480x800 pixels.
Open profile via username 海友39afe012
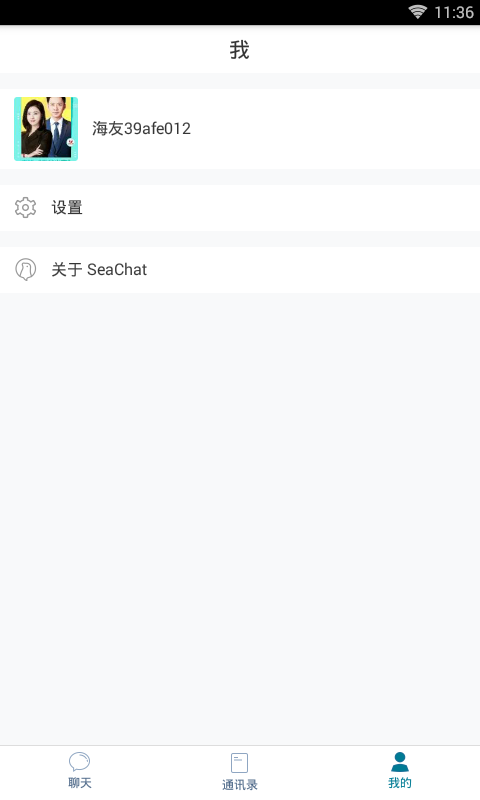pyautogui.click(x=141, y=129)
